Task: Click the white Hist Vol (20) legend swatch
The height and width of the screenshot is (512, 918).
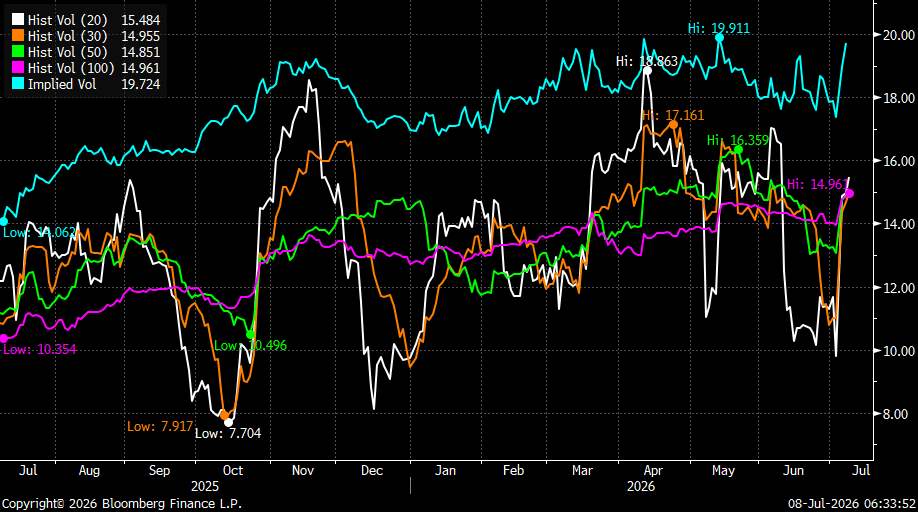Action: coord(18,20)
